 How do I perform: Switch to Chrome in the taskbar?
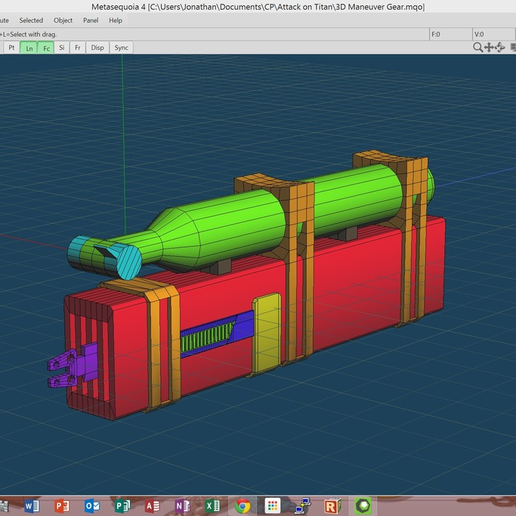242,506
